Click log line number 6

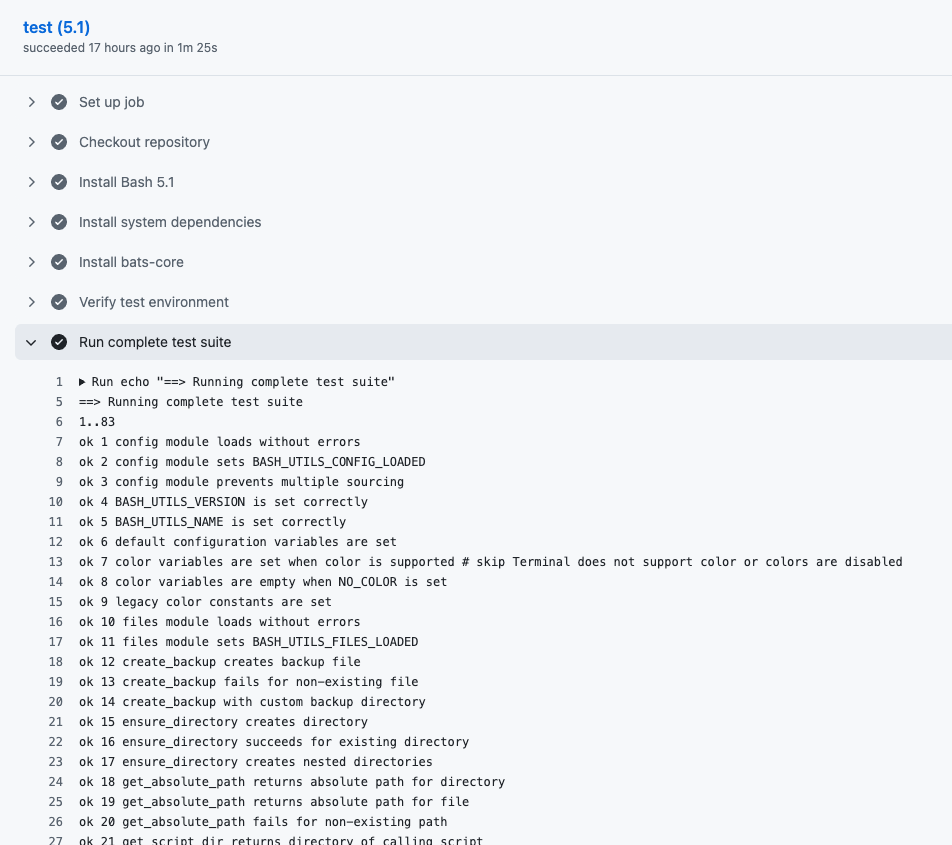click(x=59, y=422)
